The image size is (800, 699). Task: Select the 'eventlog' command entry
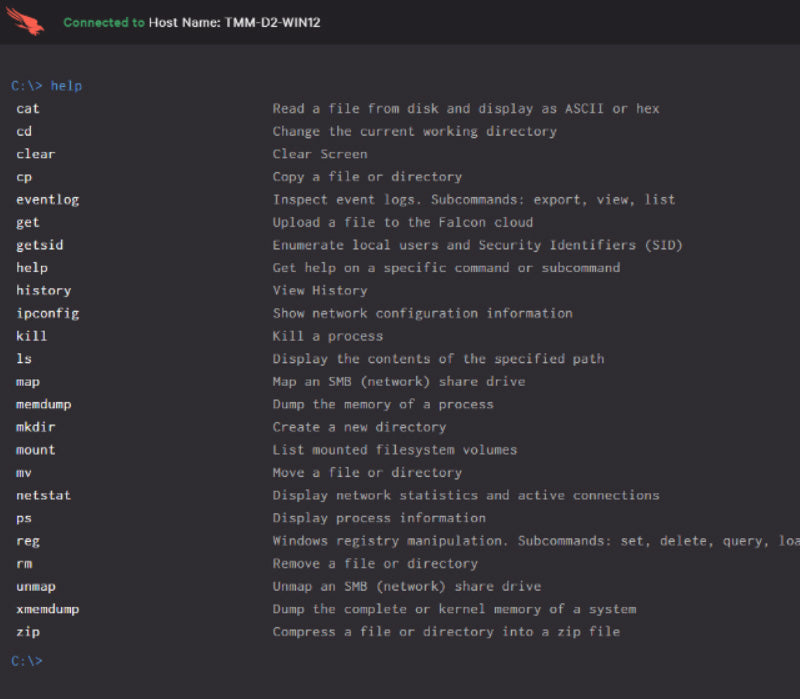[47, 200]
